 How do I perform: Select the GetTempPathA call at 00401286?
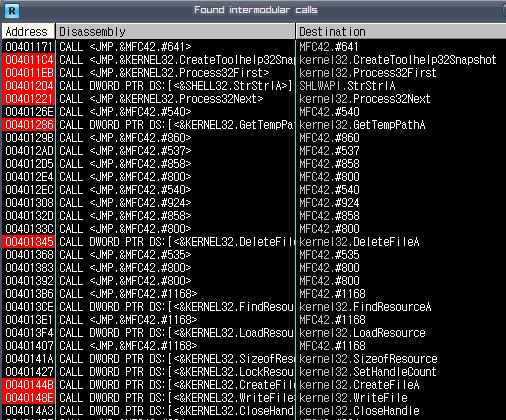pos(254,125)
